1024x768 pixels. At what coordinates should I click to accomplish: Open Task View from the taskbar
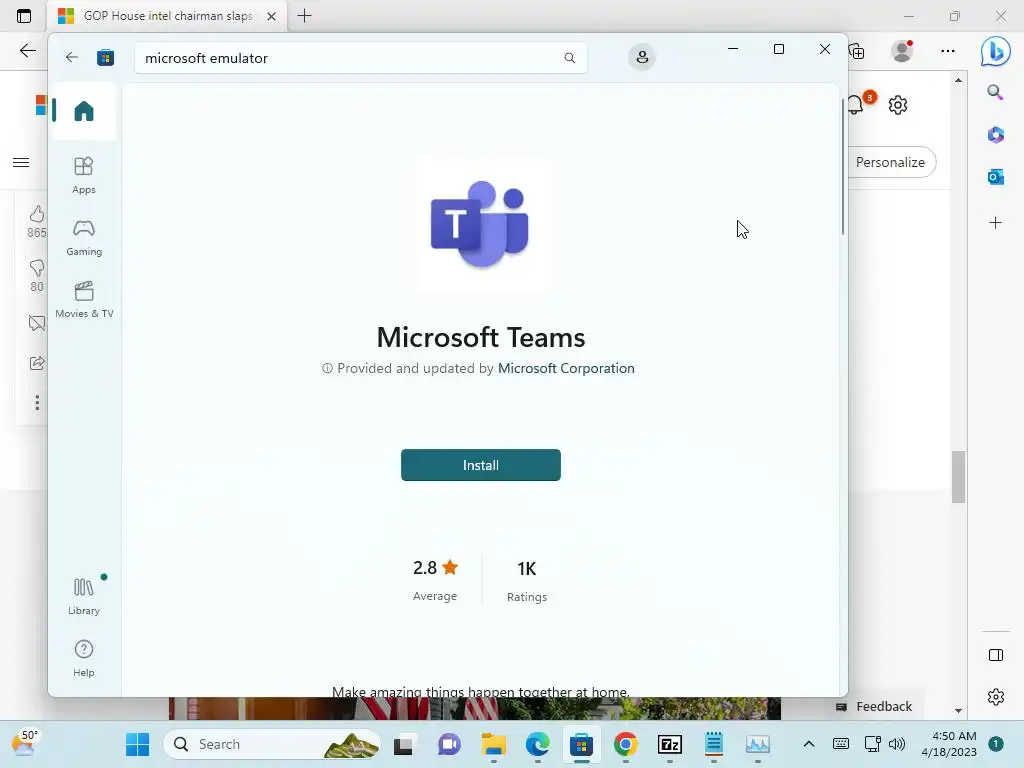pos(403,744)
